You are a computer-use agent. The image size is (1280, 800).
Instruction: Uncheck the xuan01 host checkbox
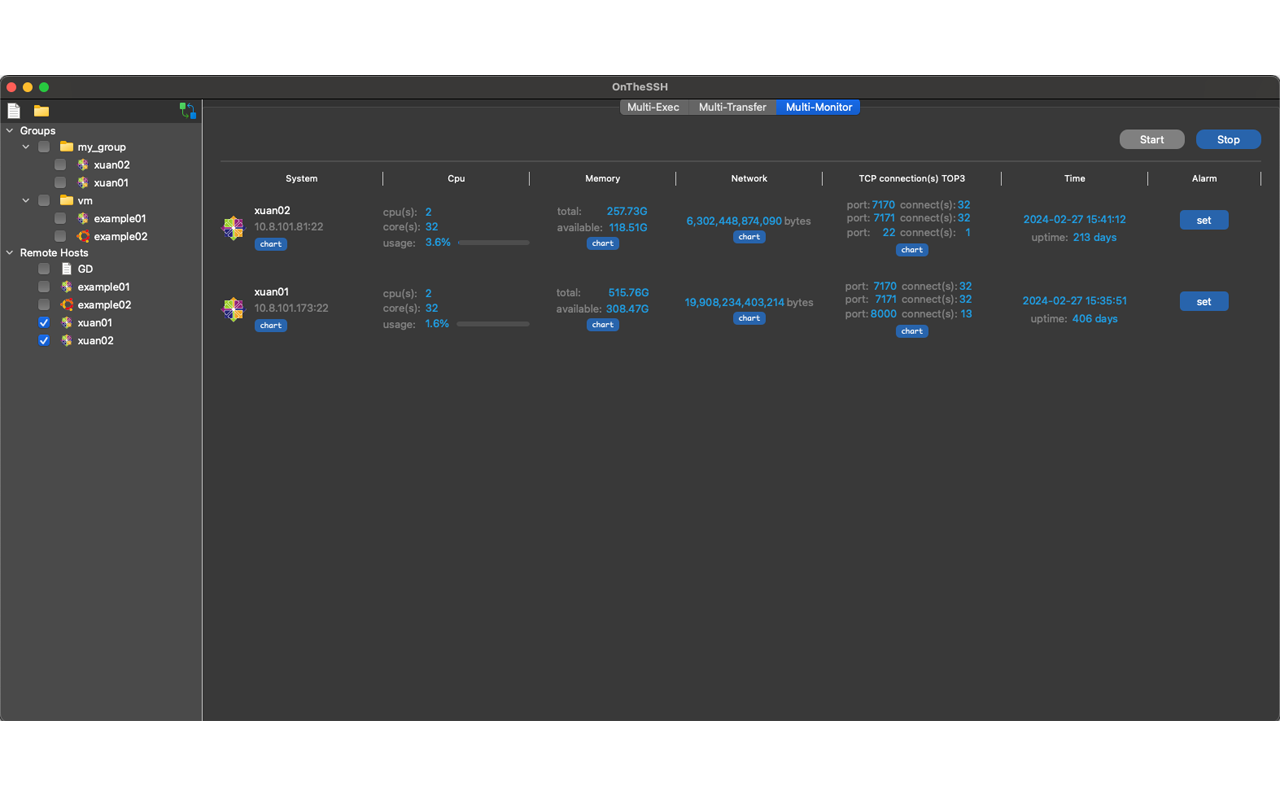[43, 322]
